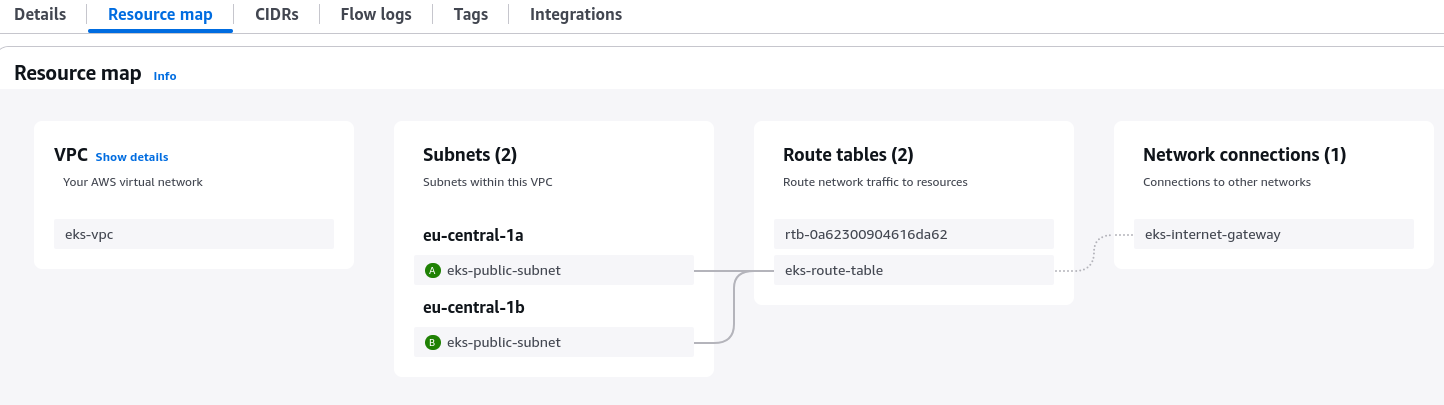Screen dimensions: 1444x405
Task: Click the Network connections (1) heading
Action: [1244, 155]
